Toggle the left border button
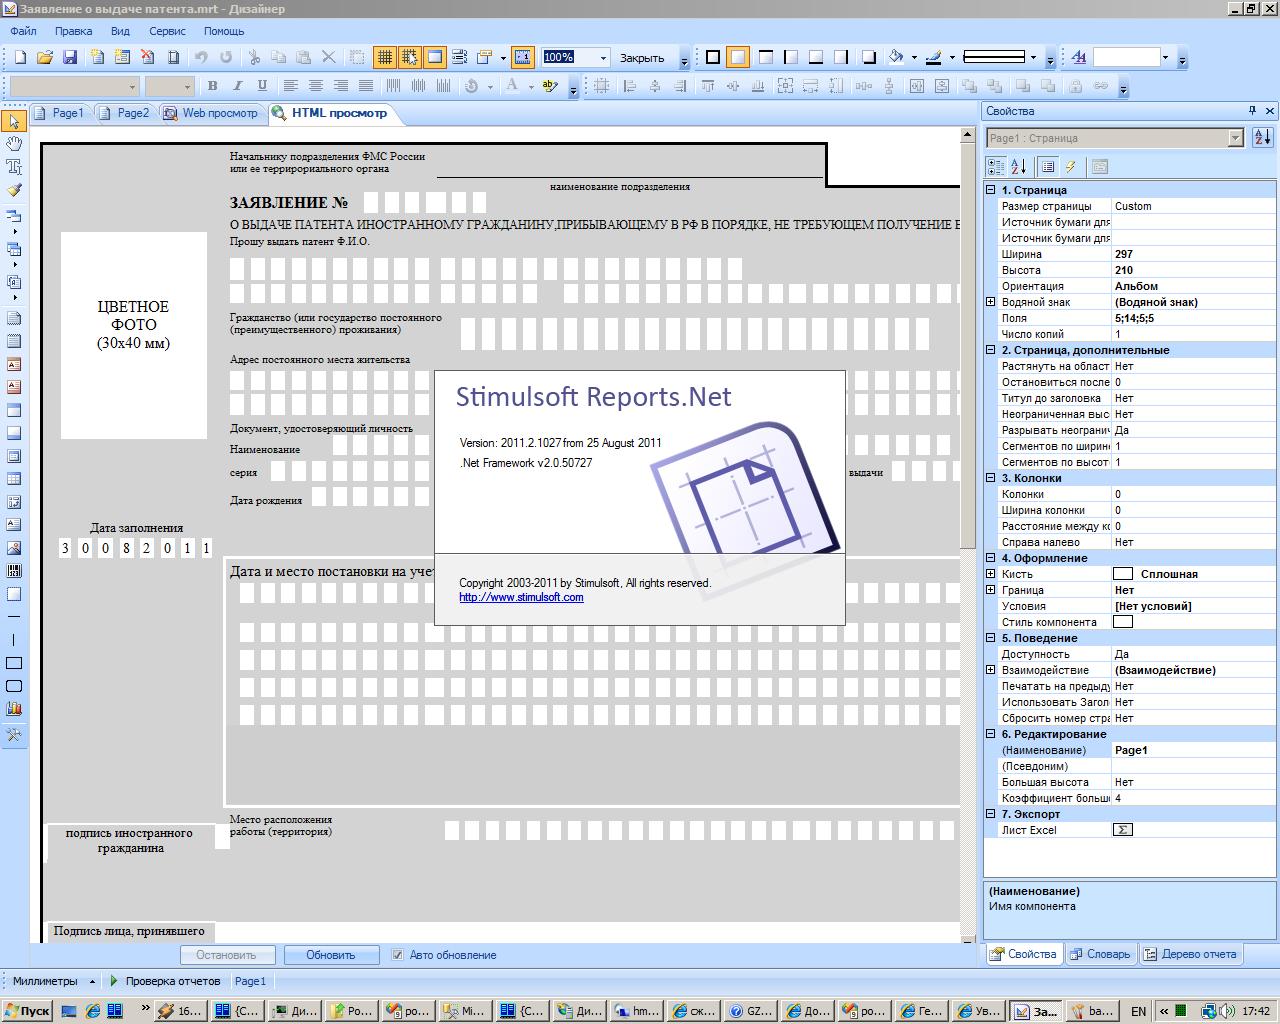This screenshot has height=1024, width=1280. [791, 58]
